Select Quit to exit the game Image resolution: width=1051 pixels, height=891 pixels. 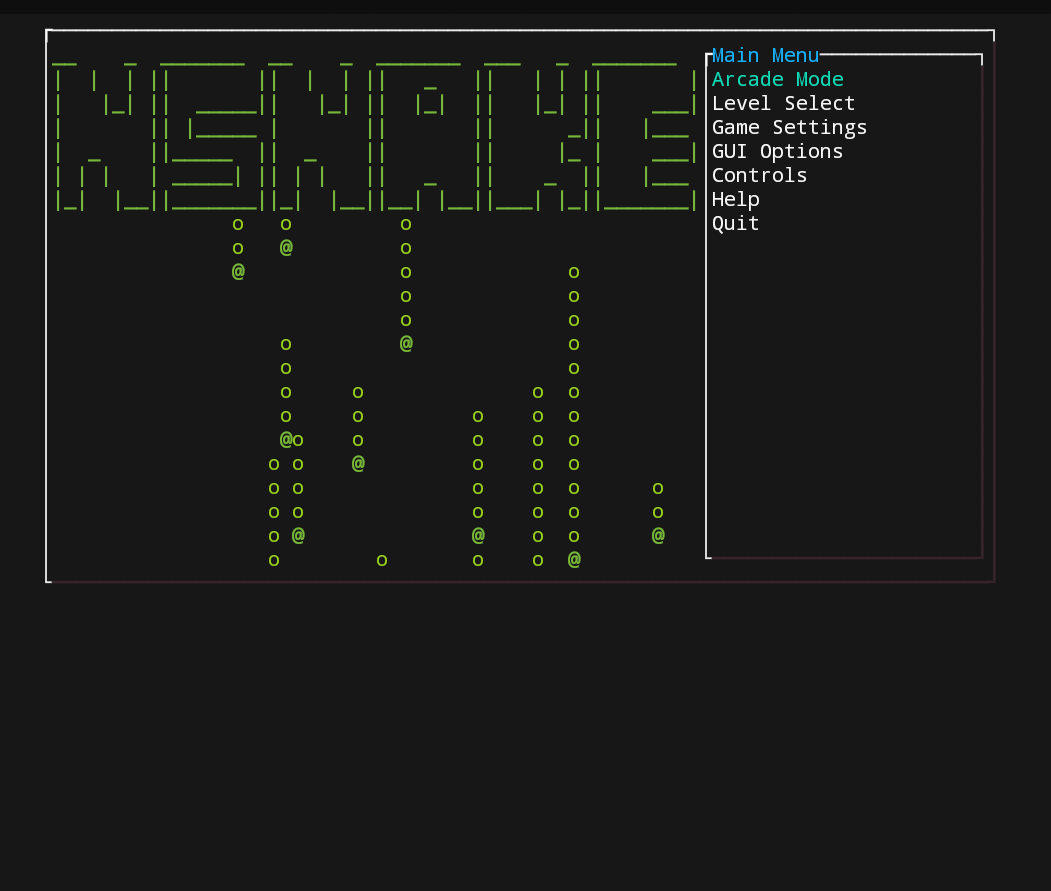[735, 223]
